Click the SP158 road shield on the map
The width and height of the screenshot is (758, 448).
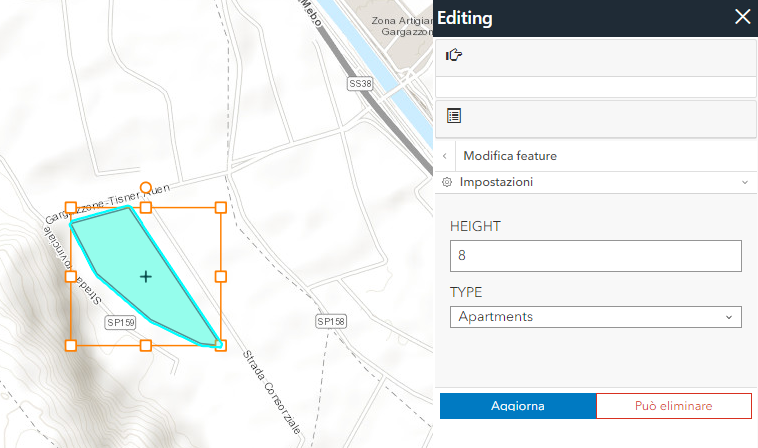click(x=331, y=321)
